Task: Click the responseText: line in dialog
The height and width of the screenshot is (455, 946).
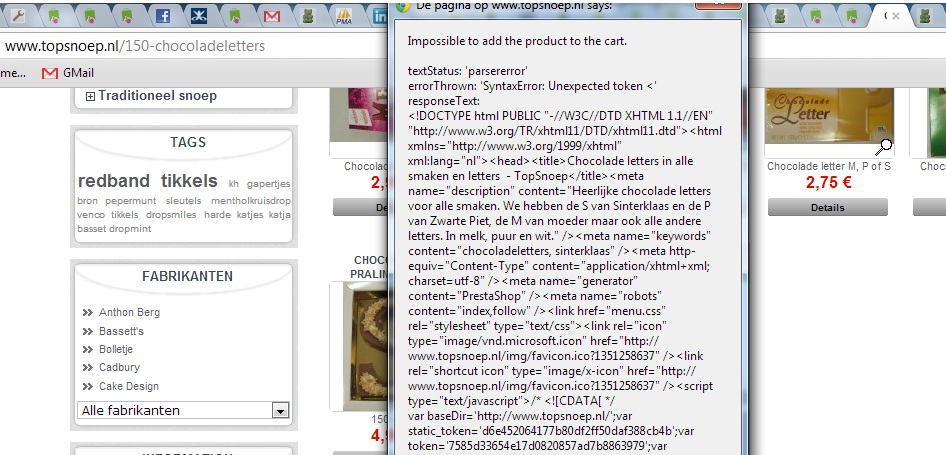Action: [443, 101]
